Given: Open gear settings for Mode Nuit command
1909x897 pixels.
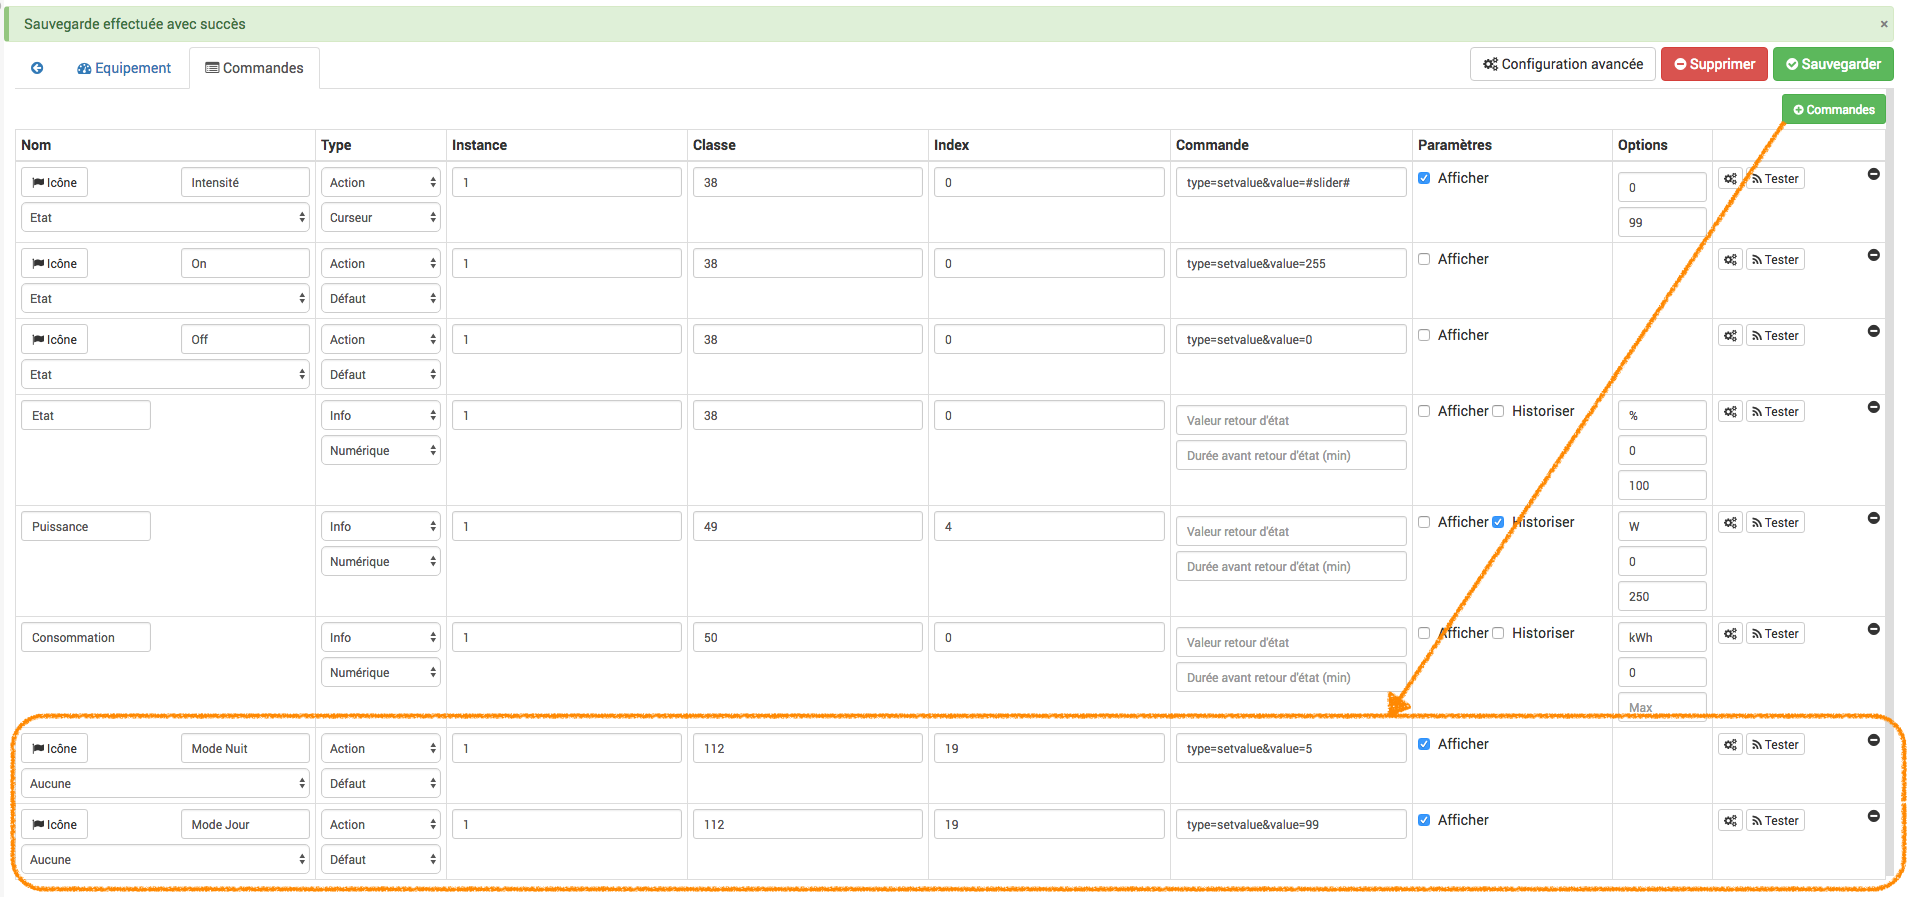Looking at the screenshot, I should tap(1730, 745).
